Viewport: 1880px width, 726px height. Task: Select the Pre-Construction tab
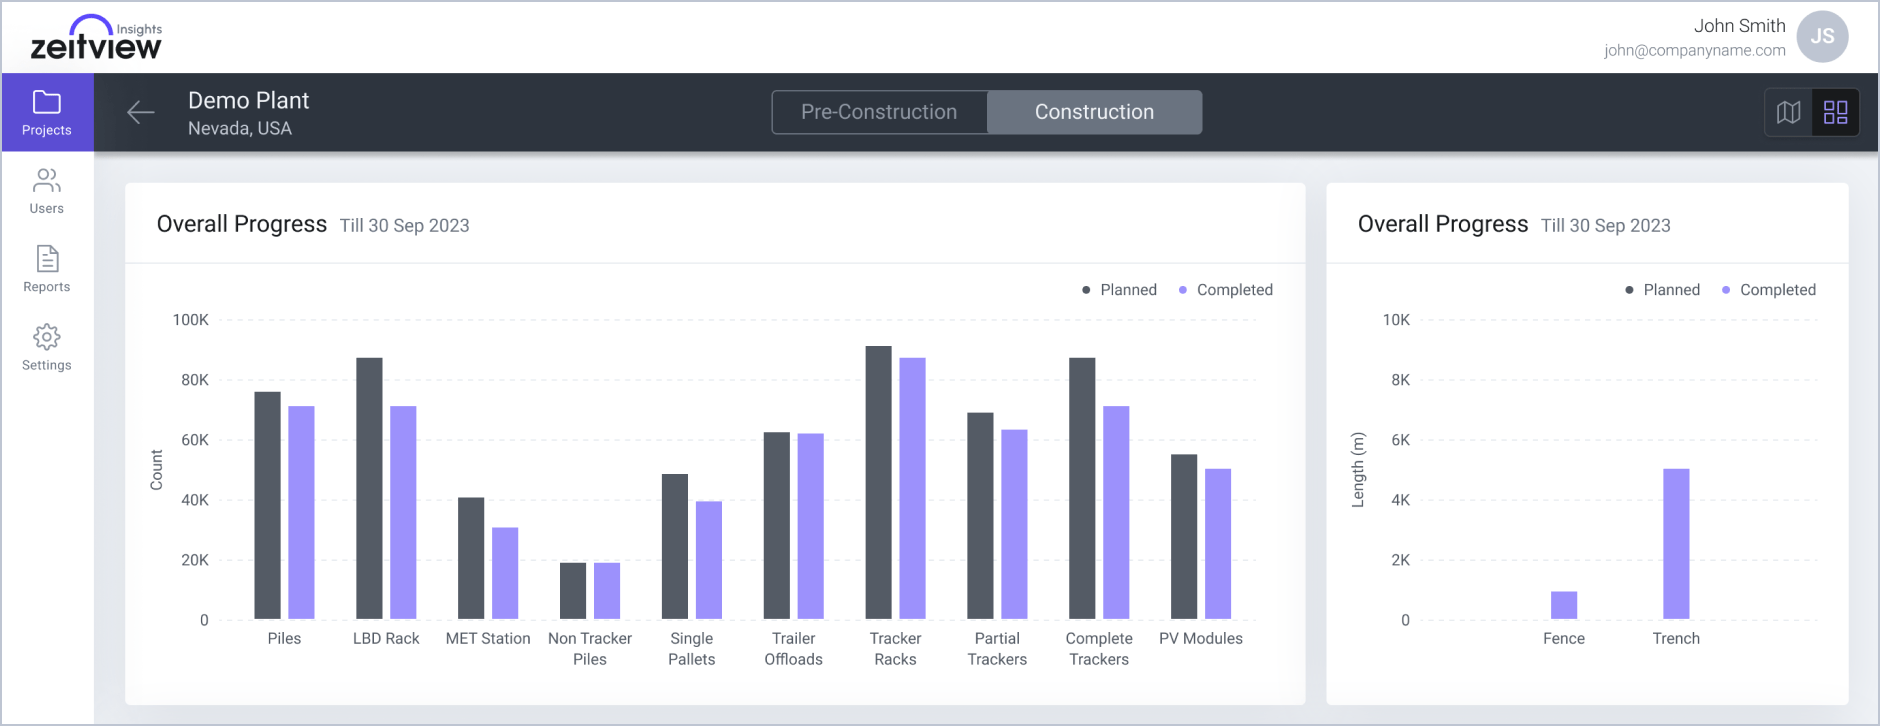[x=879, y=112]
